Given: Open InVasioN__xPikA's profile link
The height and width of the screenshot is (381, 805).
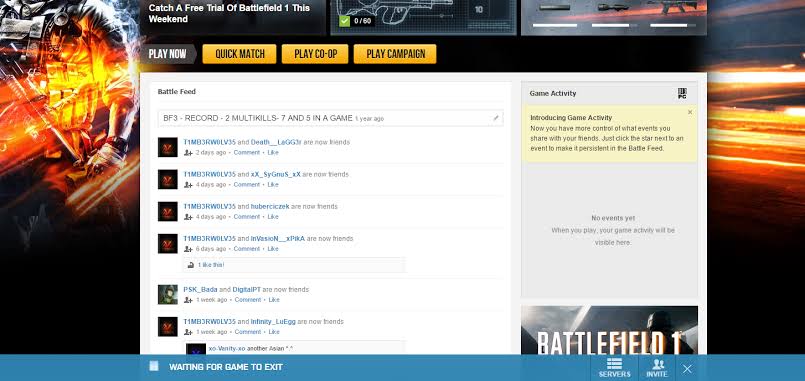Looking at the screenshot, I should pos(278,238).
